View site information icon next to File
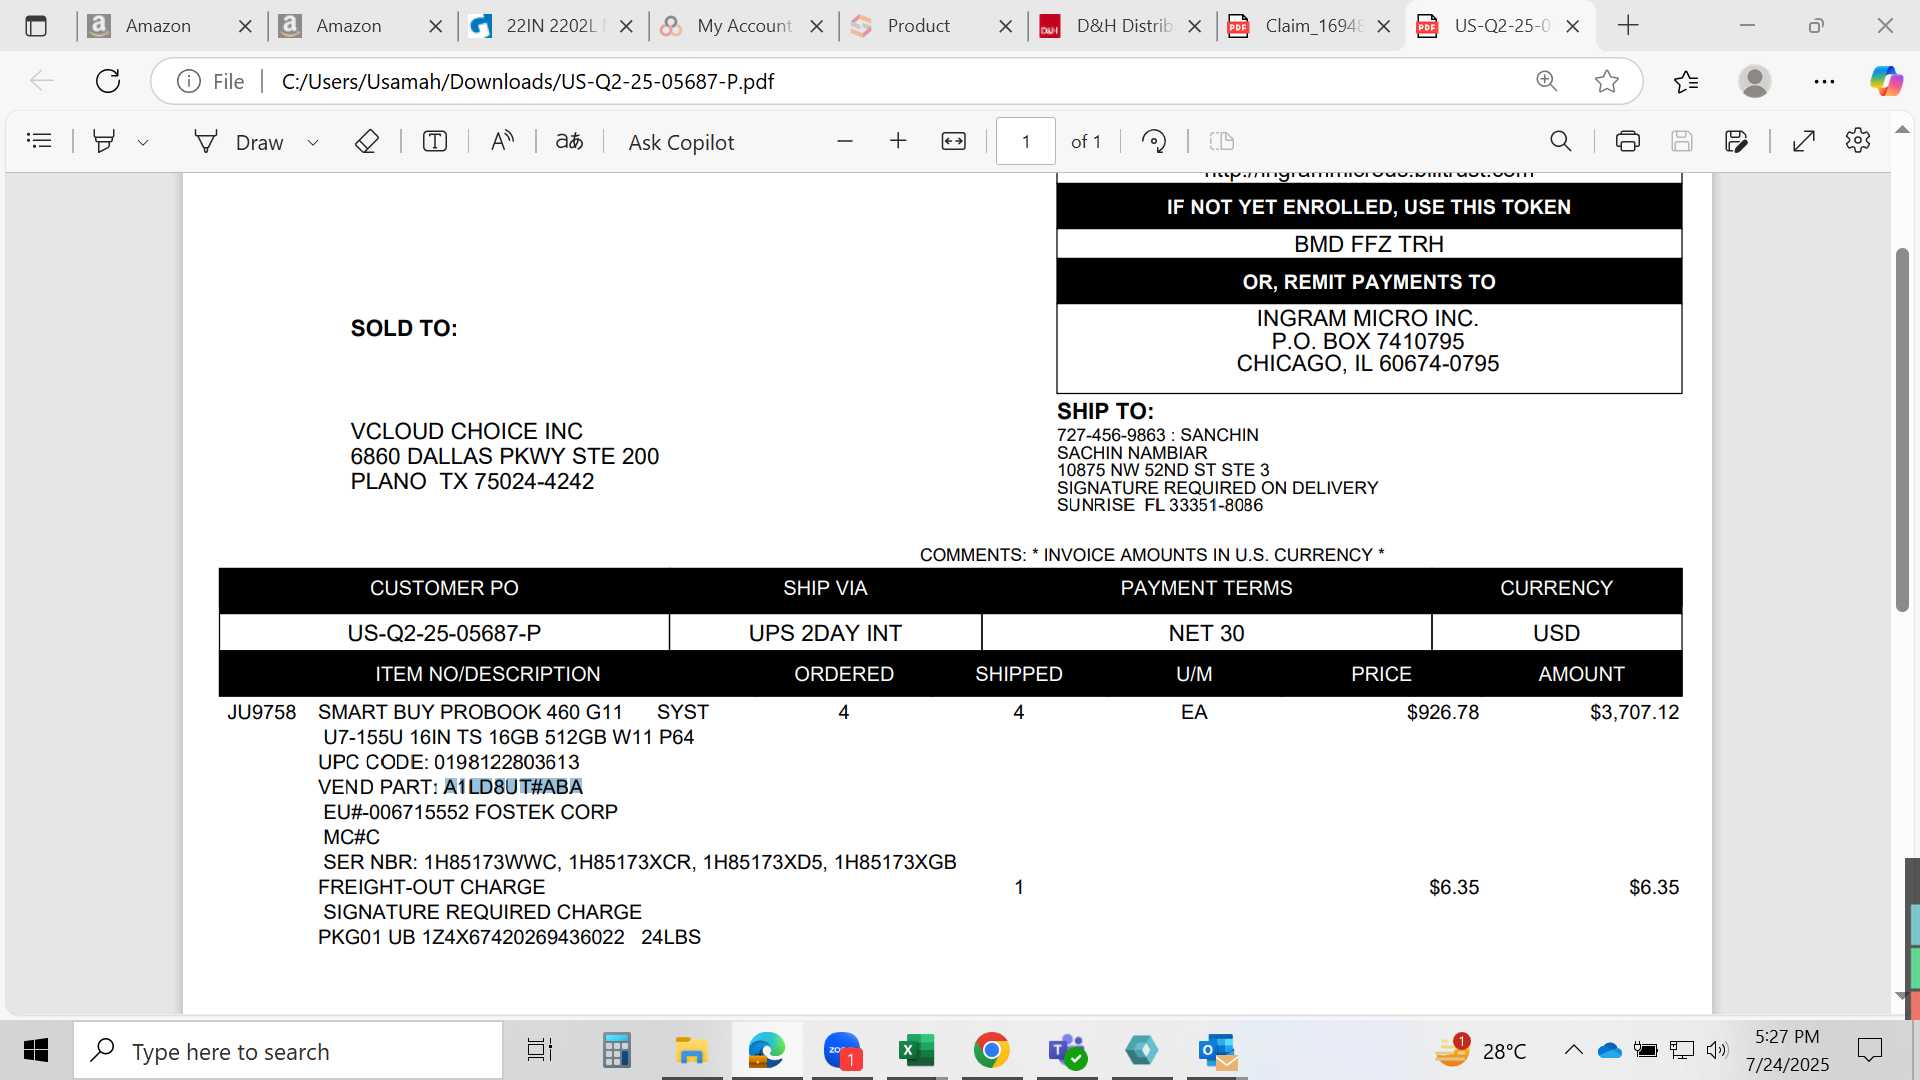Image resolution: width=1920 pixels, height=1080 pixels. pos(189,81)
